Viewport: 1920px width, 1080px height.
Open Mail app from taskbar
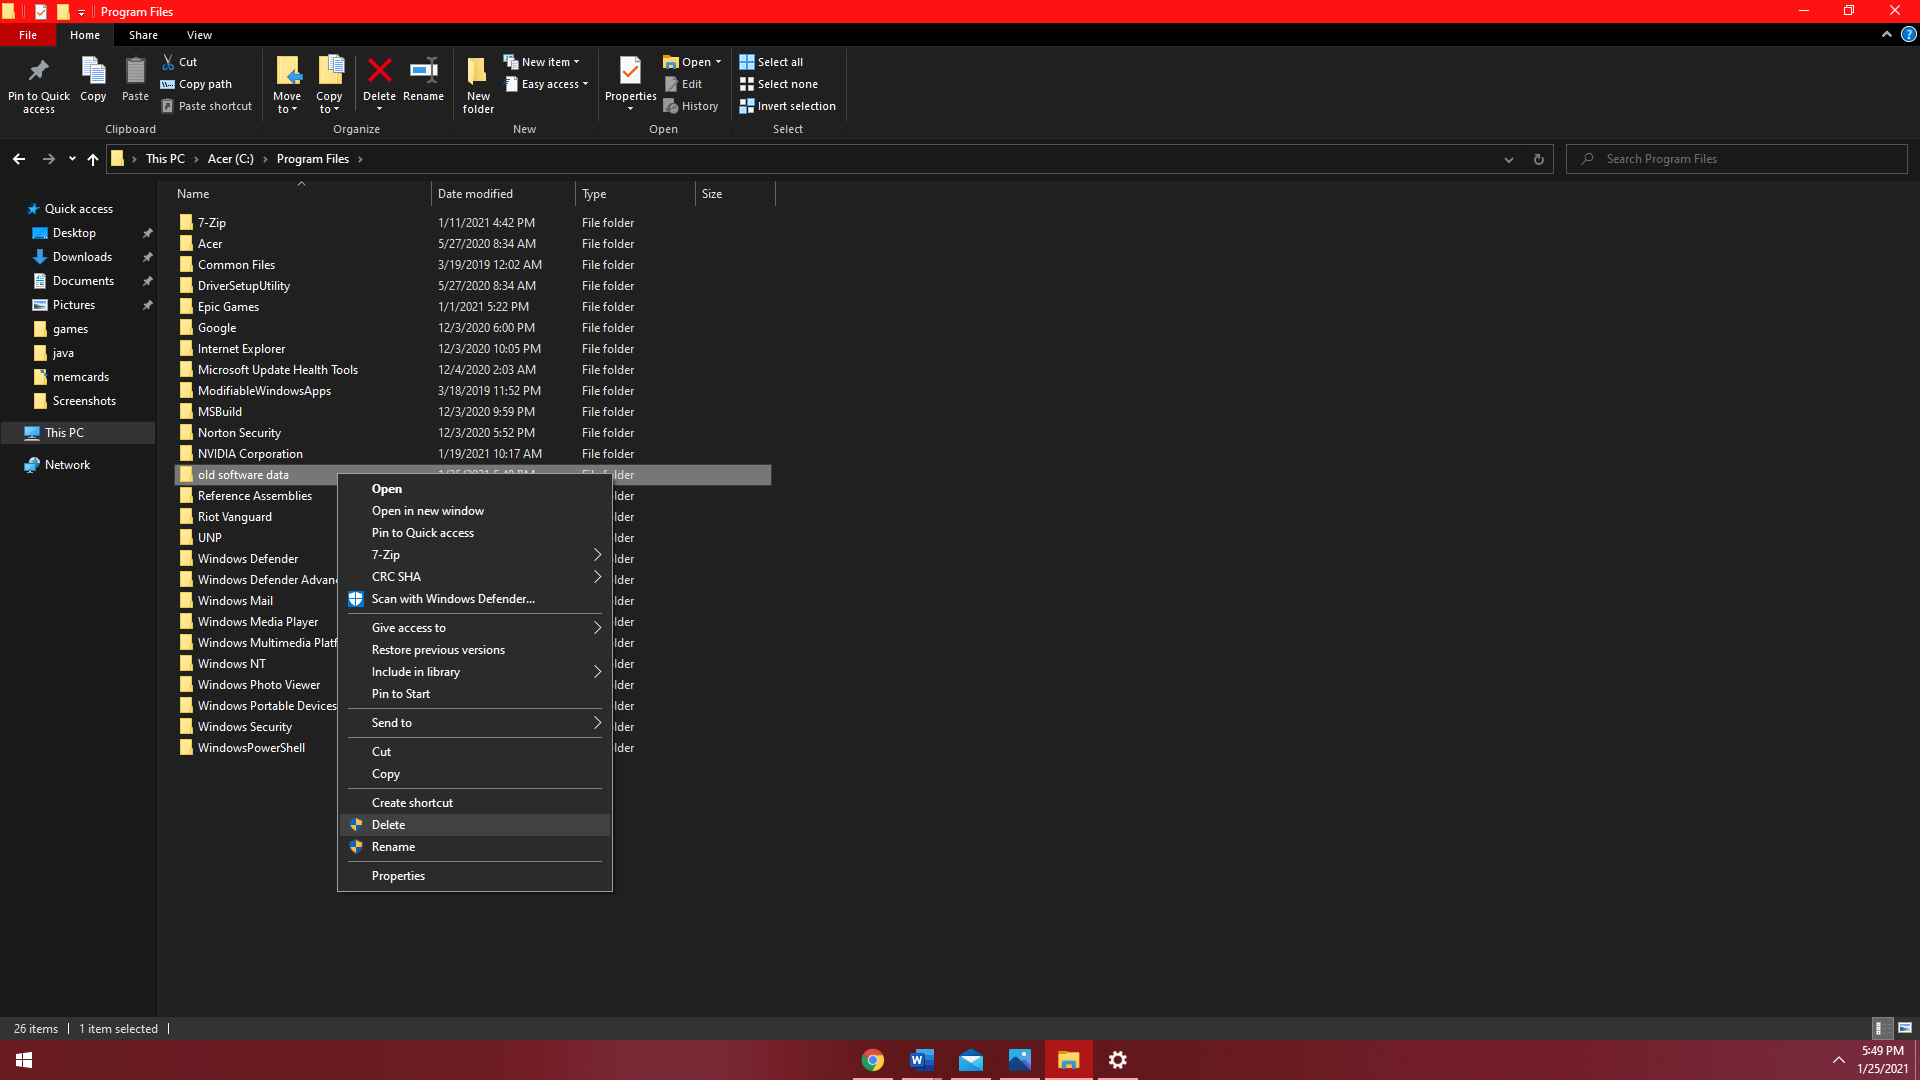tap(971, 1060)
